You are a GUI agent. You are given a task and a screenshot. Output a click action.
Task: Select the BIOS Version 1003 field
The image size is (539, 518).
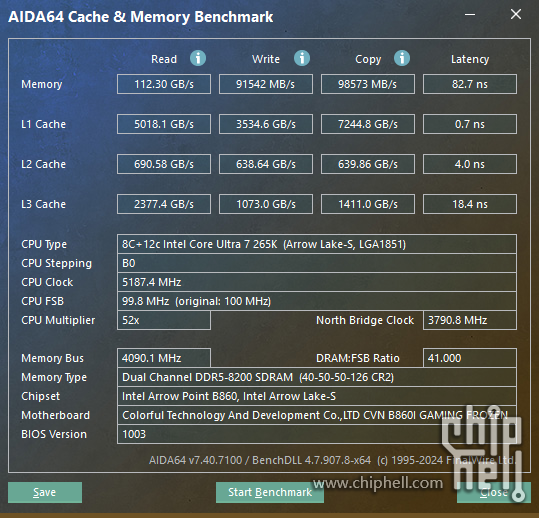[x=317, y=434]
